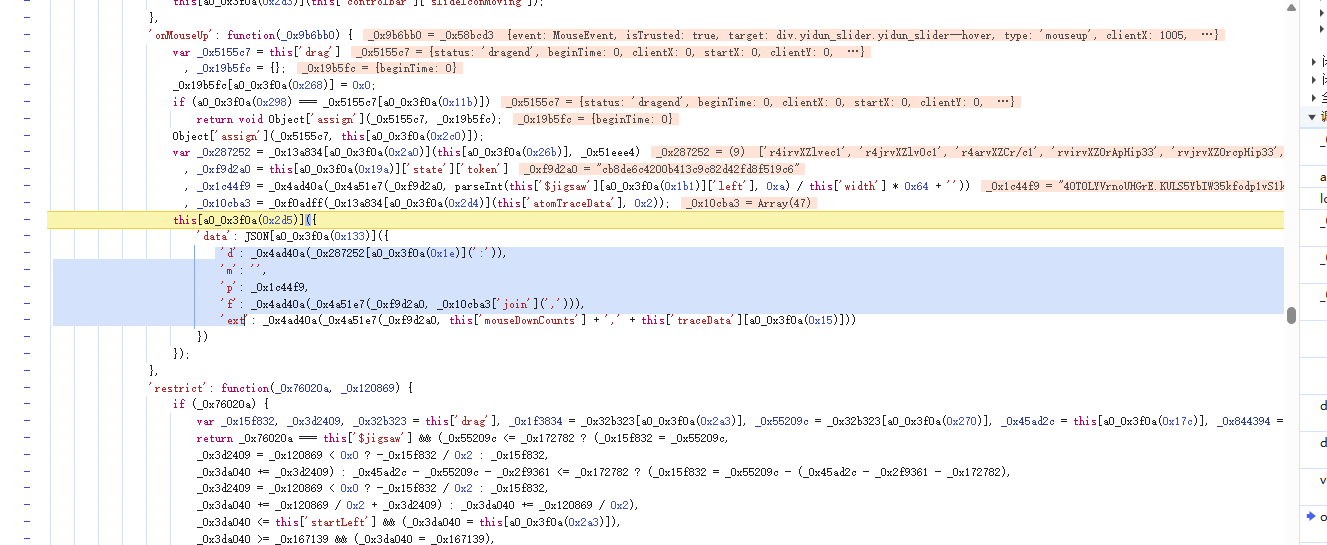Click the 'data' key in the object literal
Image resolution: width=1327 pixels, height=545 pixels.
(x=216, y=236)
